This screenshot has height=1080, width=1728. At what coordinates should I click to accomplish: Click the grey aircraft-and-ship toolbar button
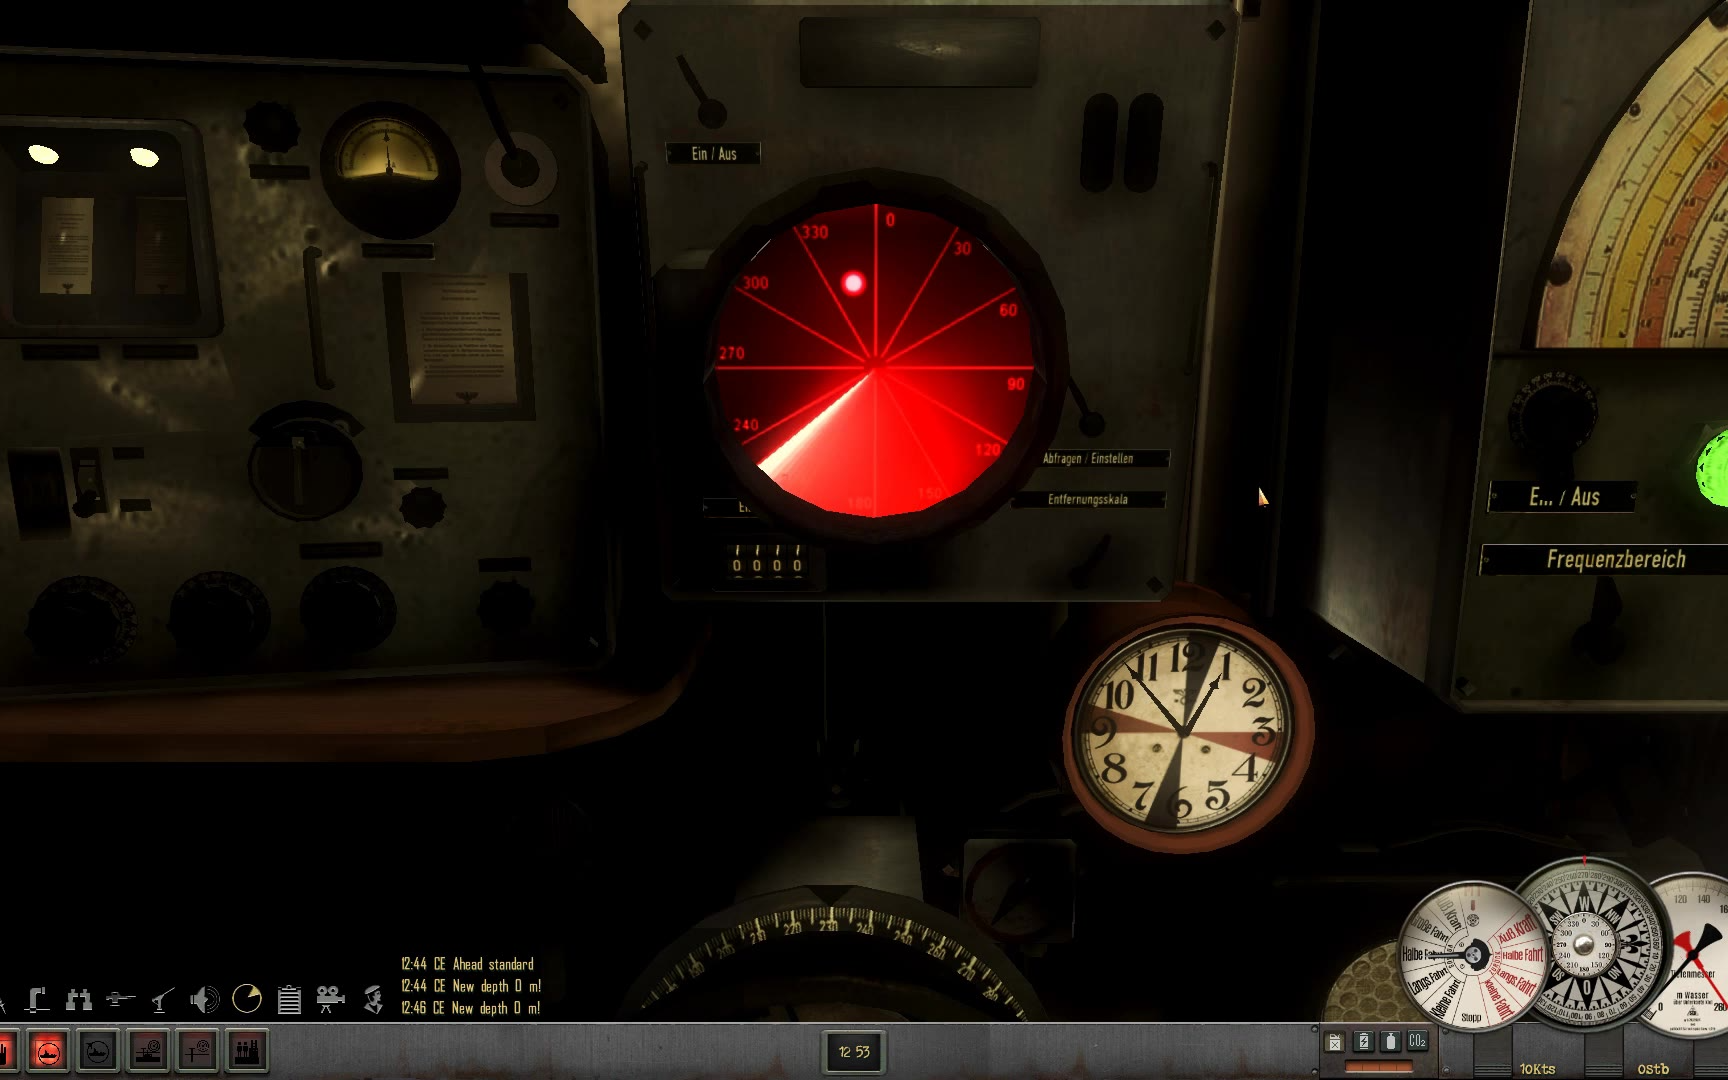point(98,1052)
